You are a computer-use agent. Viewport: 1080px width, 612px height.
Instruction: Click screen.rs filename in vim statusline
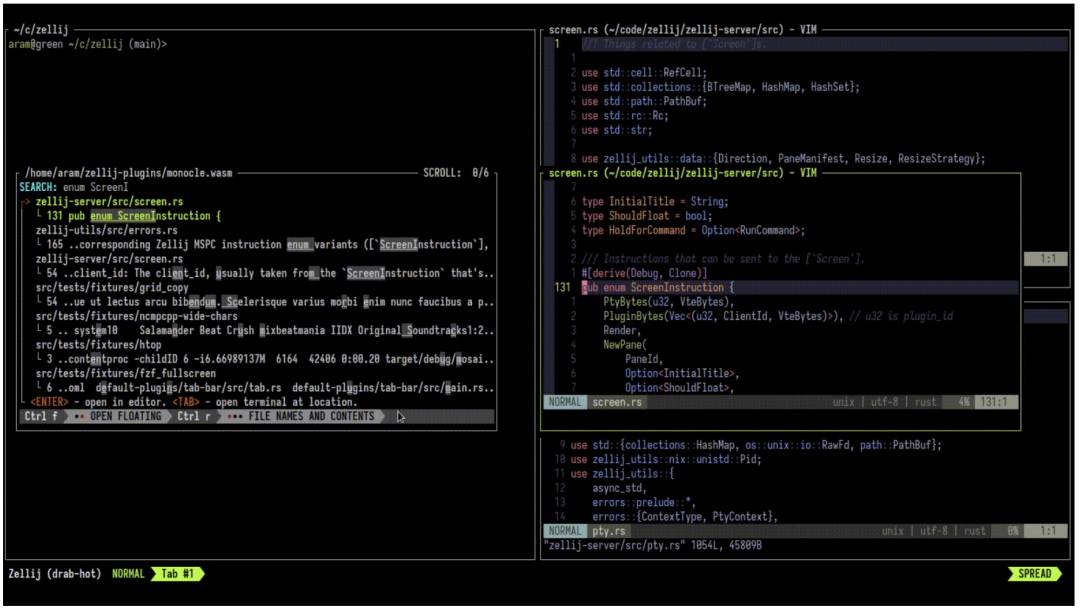(x=617, y=403)
